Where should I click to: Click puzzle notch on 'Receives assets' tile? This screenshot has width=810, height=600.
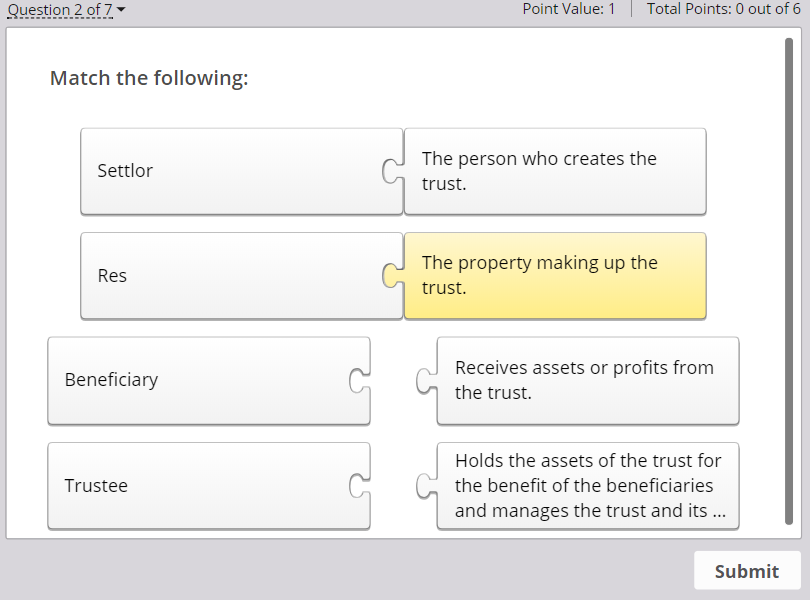click(x=426, y=380)
